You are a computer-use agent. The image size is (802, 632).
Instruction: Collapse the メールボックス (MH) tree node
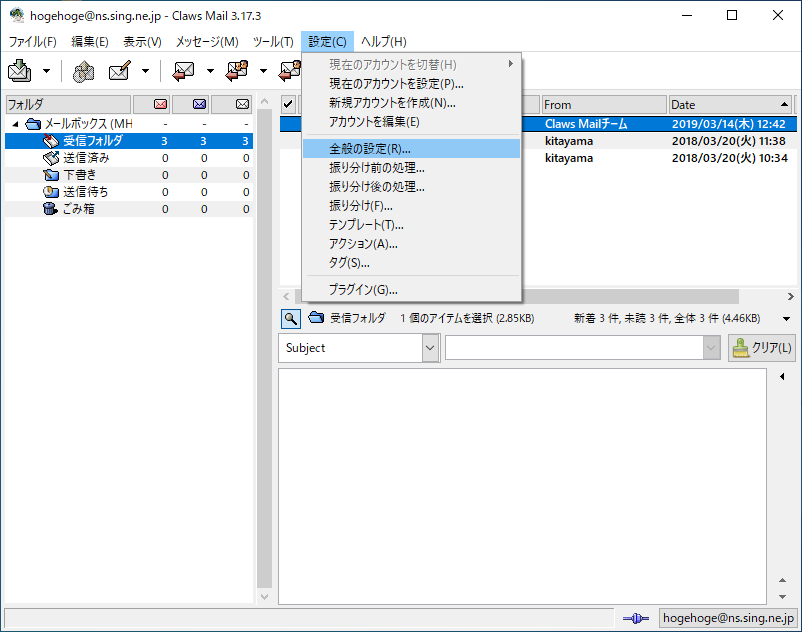(x=15, y=124)
